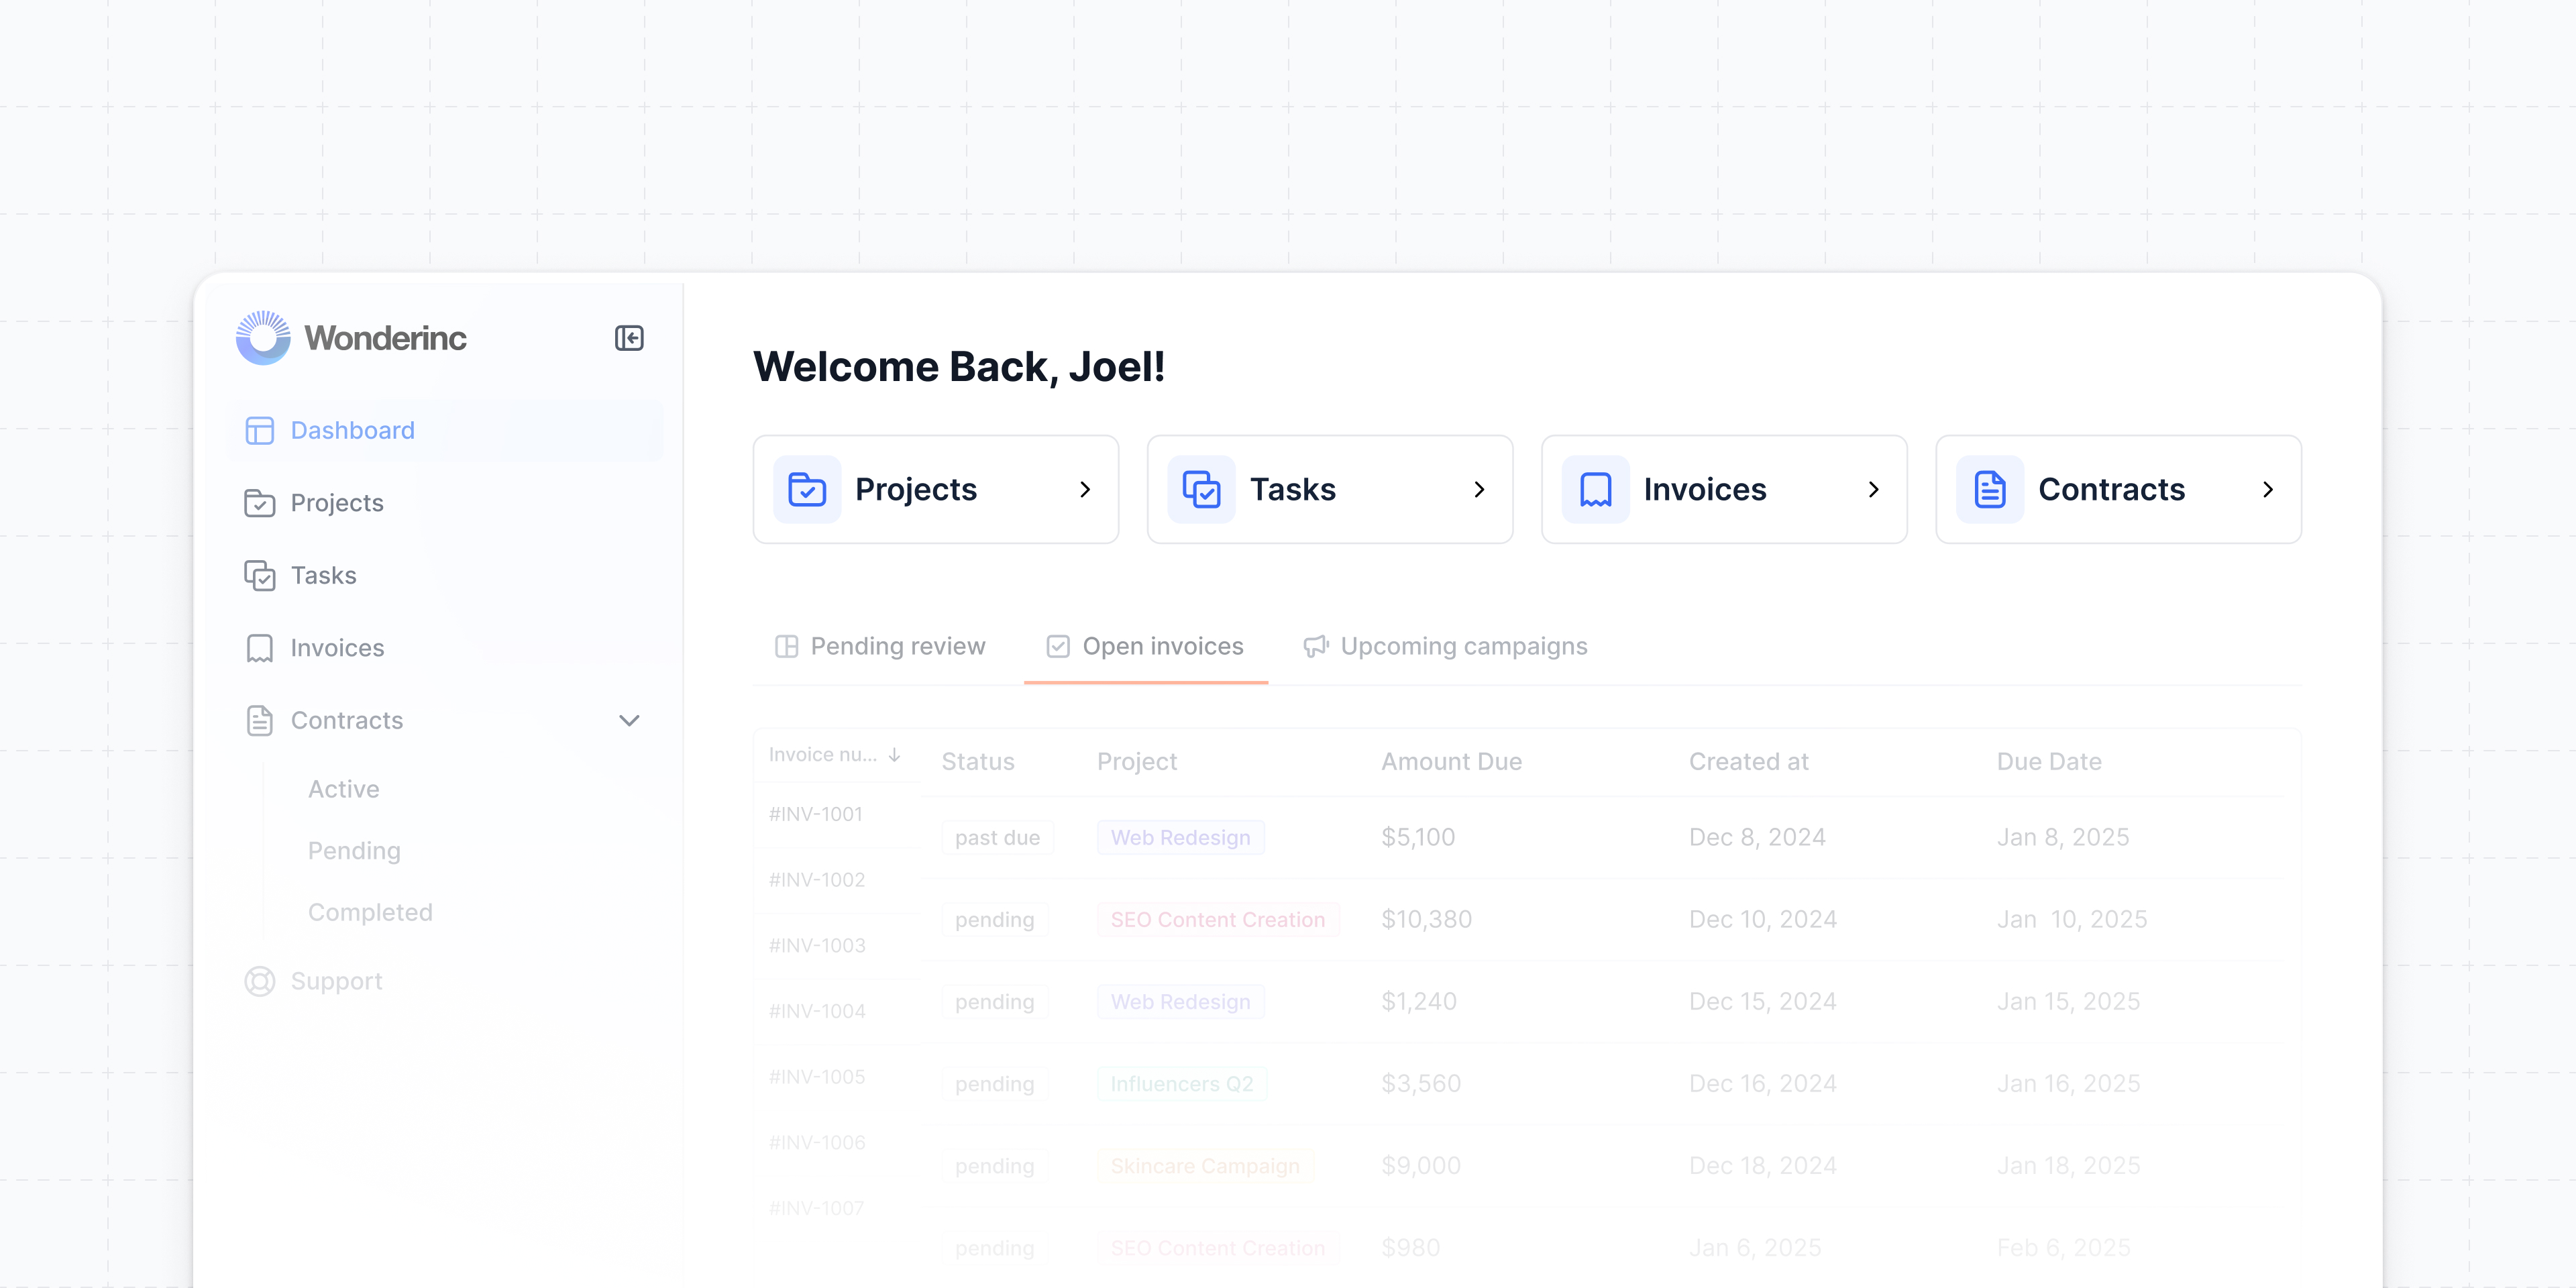Go to Dashboard in sidebar
This screenshot has width=2576, height=1288.
click(x=446, y=431)
